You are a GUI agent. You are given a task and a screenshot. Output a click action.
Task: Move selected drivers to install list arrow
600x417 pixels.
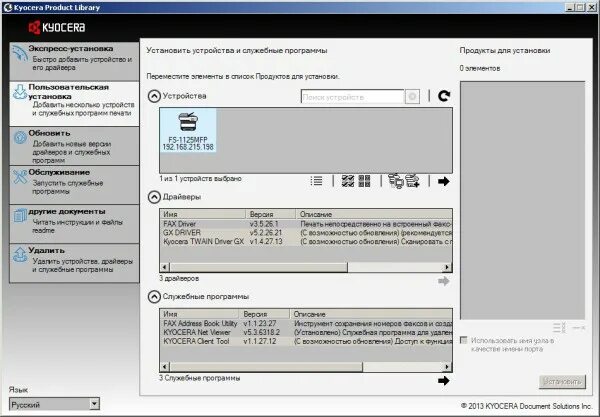(x=443, y=281)
